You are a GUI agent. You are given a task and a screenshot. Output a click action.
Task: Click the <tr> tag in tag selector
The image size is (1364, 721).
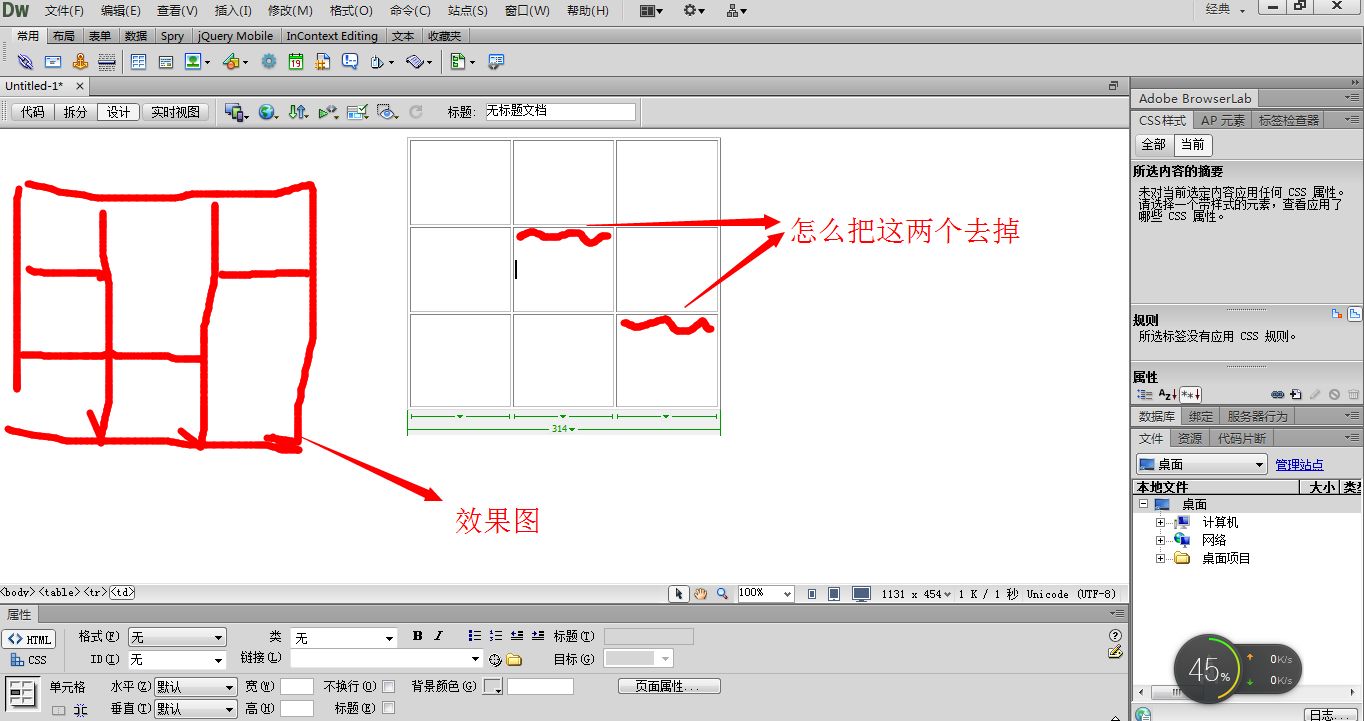[x=95, y=592]
